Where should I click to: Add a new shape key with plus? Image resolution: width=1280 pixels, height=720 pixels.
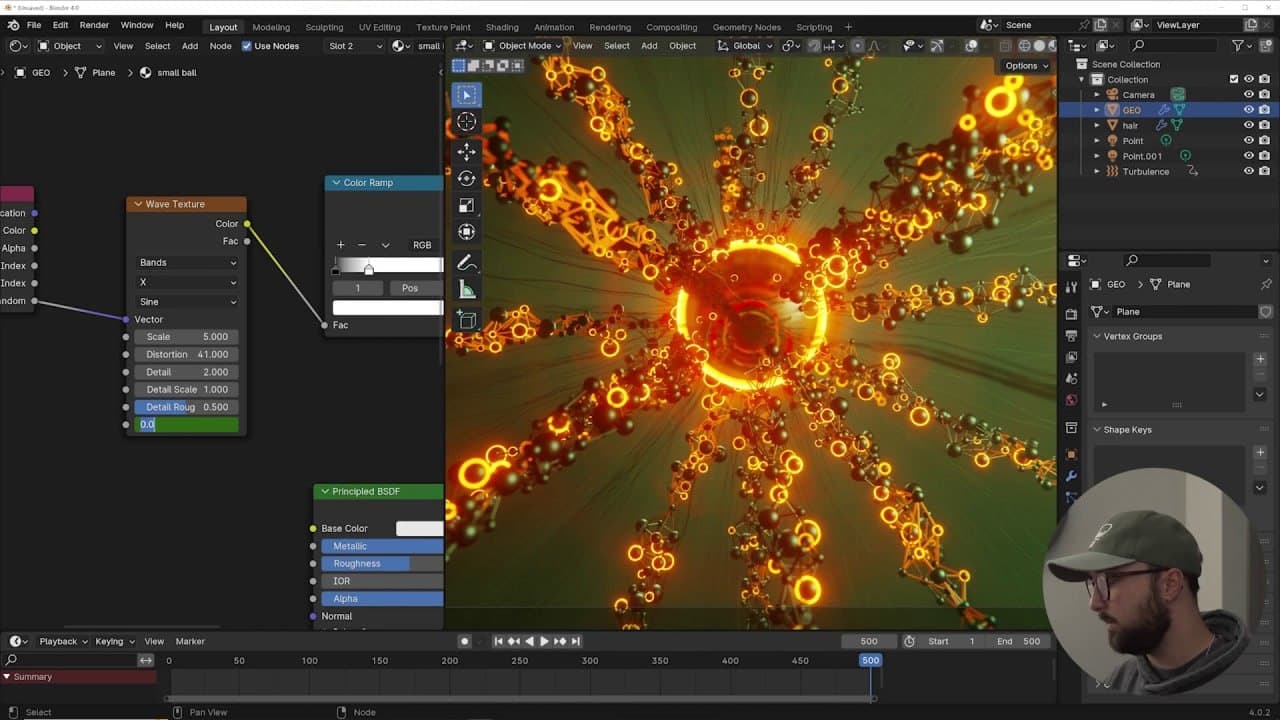(1260, 452)
